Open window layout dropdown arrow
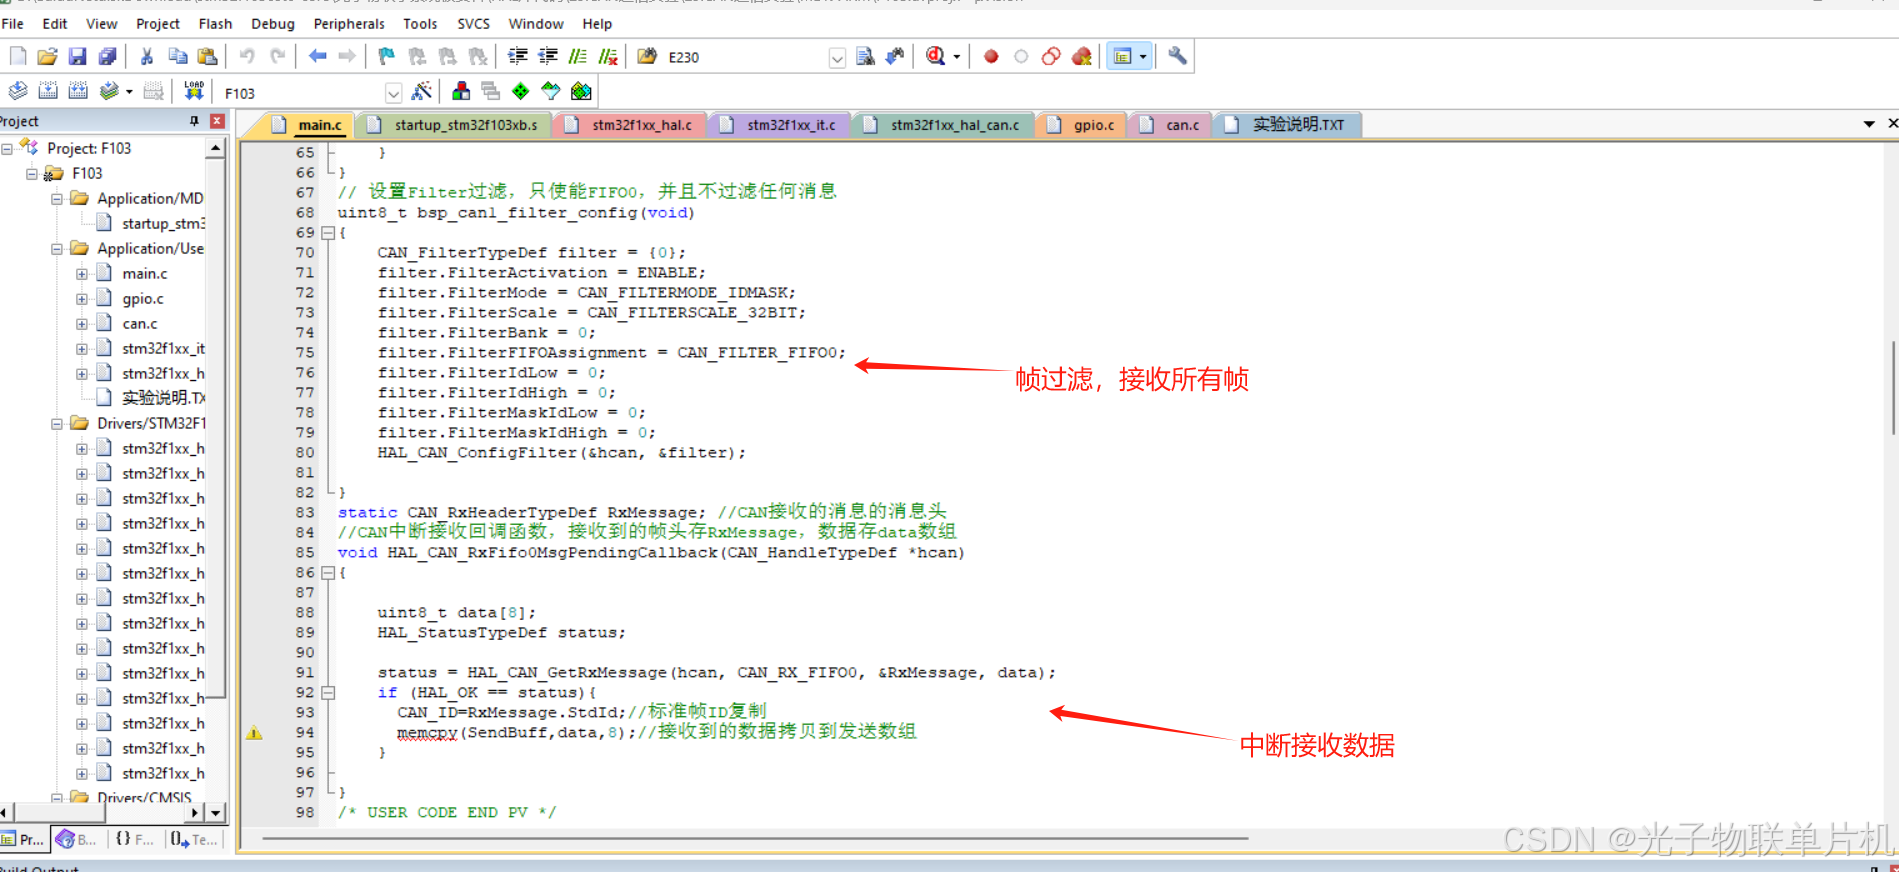The image size is (1899, 872). pos(1143,56)
